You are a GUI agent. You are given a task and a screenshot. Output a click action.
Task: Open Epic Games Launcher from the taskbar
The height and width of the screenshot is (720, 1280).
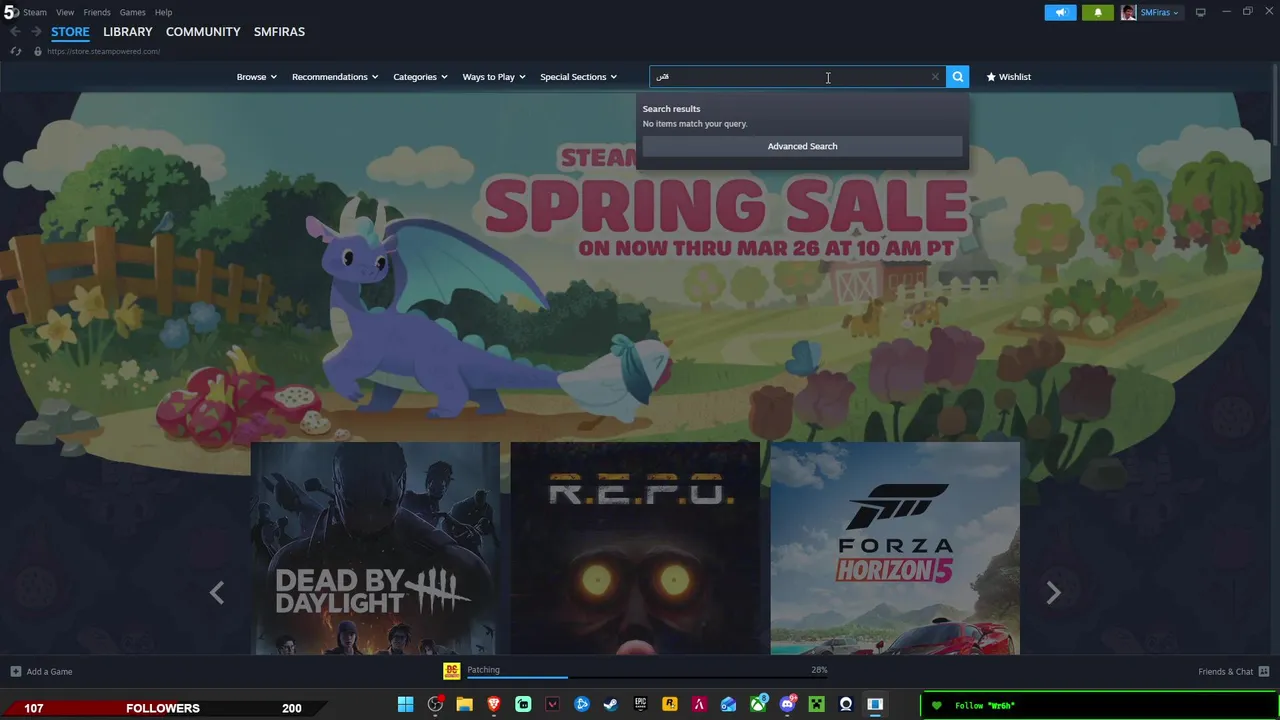pyautogui.click(x=640, y=705)
